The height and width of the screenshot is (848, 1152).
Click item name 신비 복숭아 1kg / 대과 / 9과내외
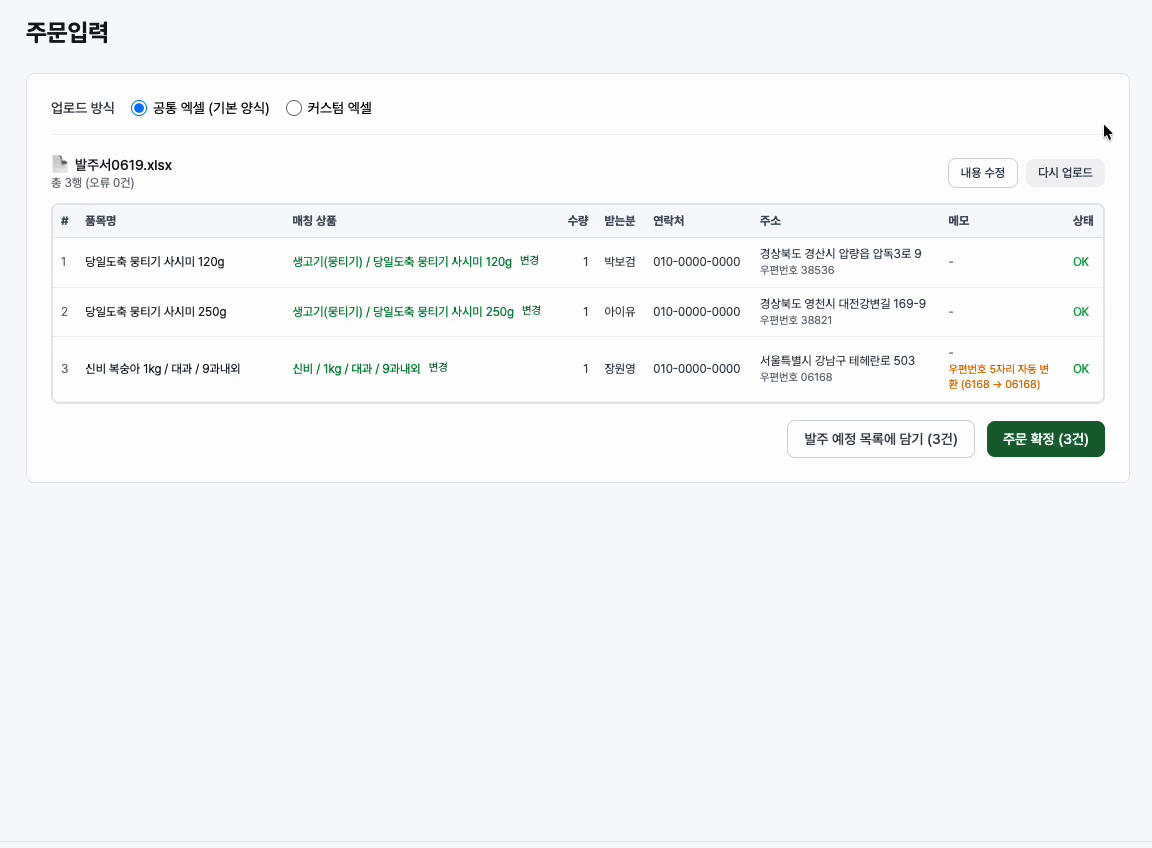point(162,369)
